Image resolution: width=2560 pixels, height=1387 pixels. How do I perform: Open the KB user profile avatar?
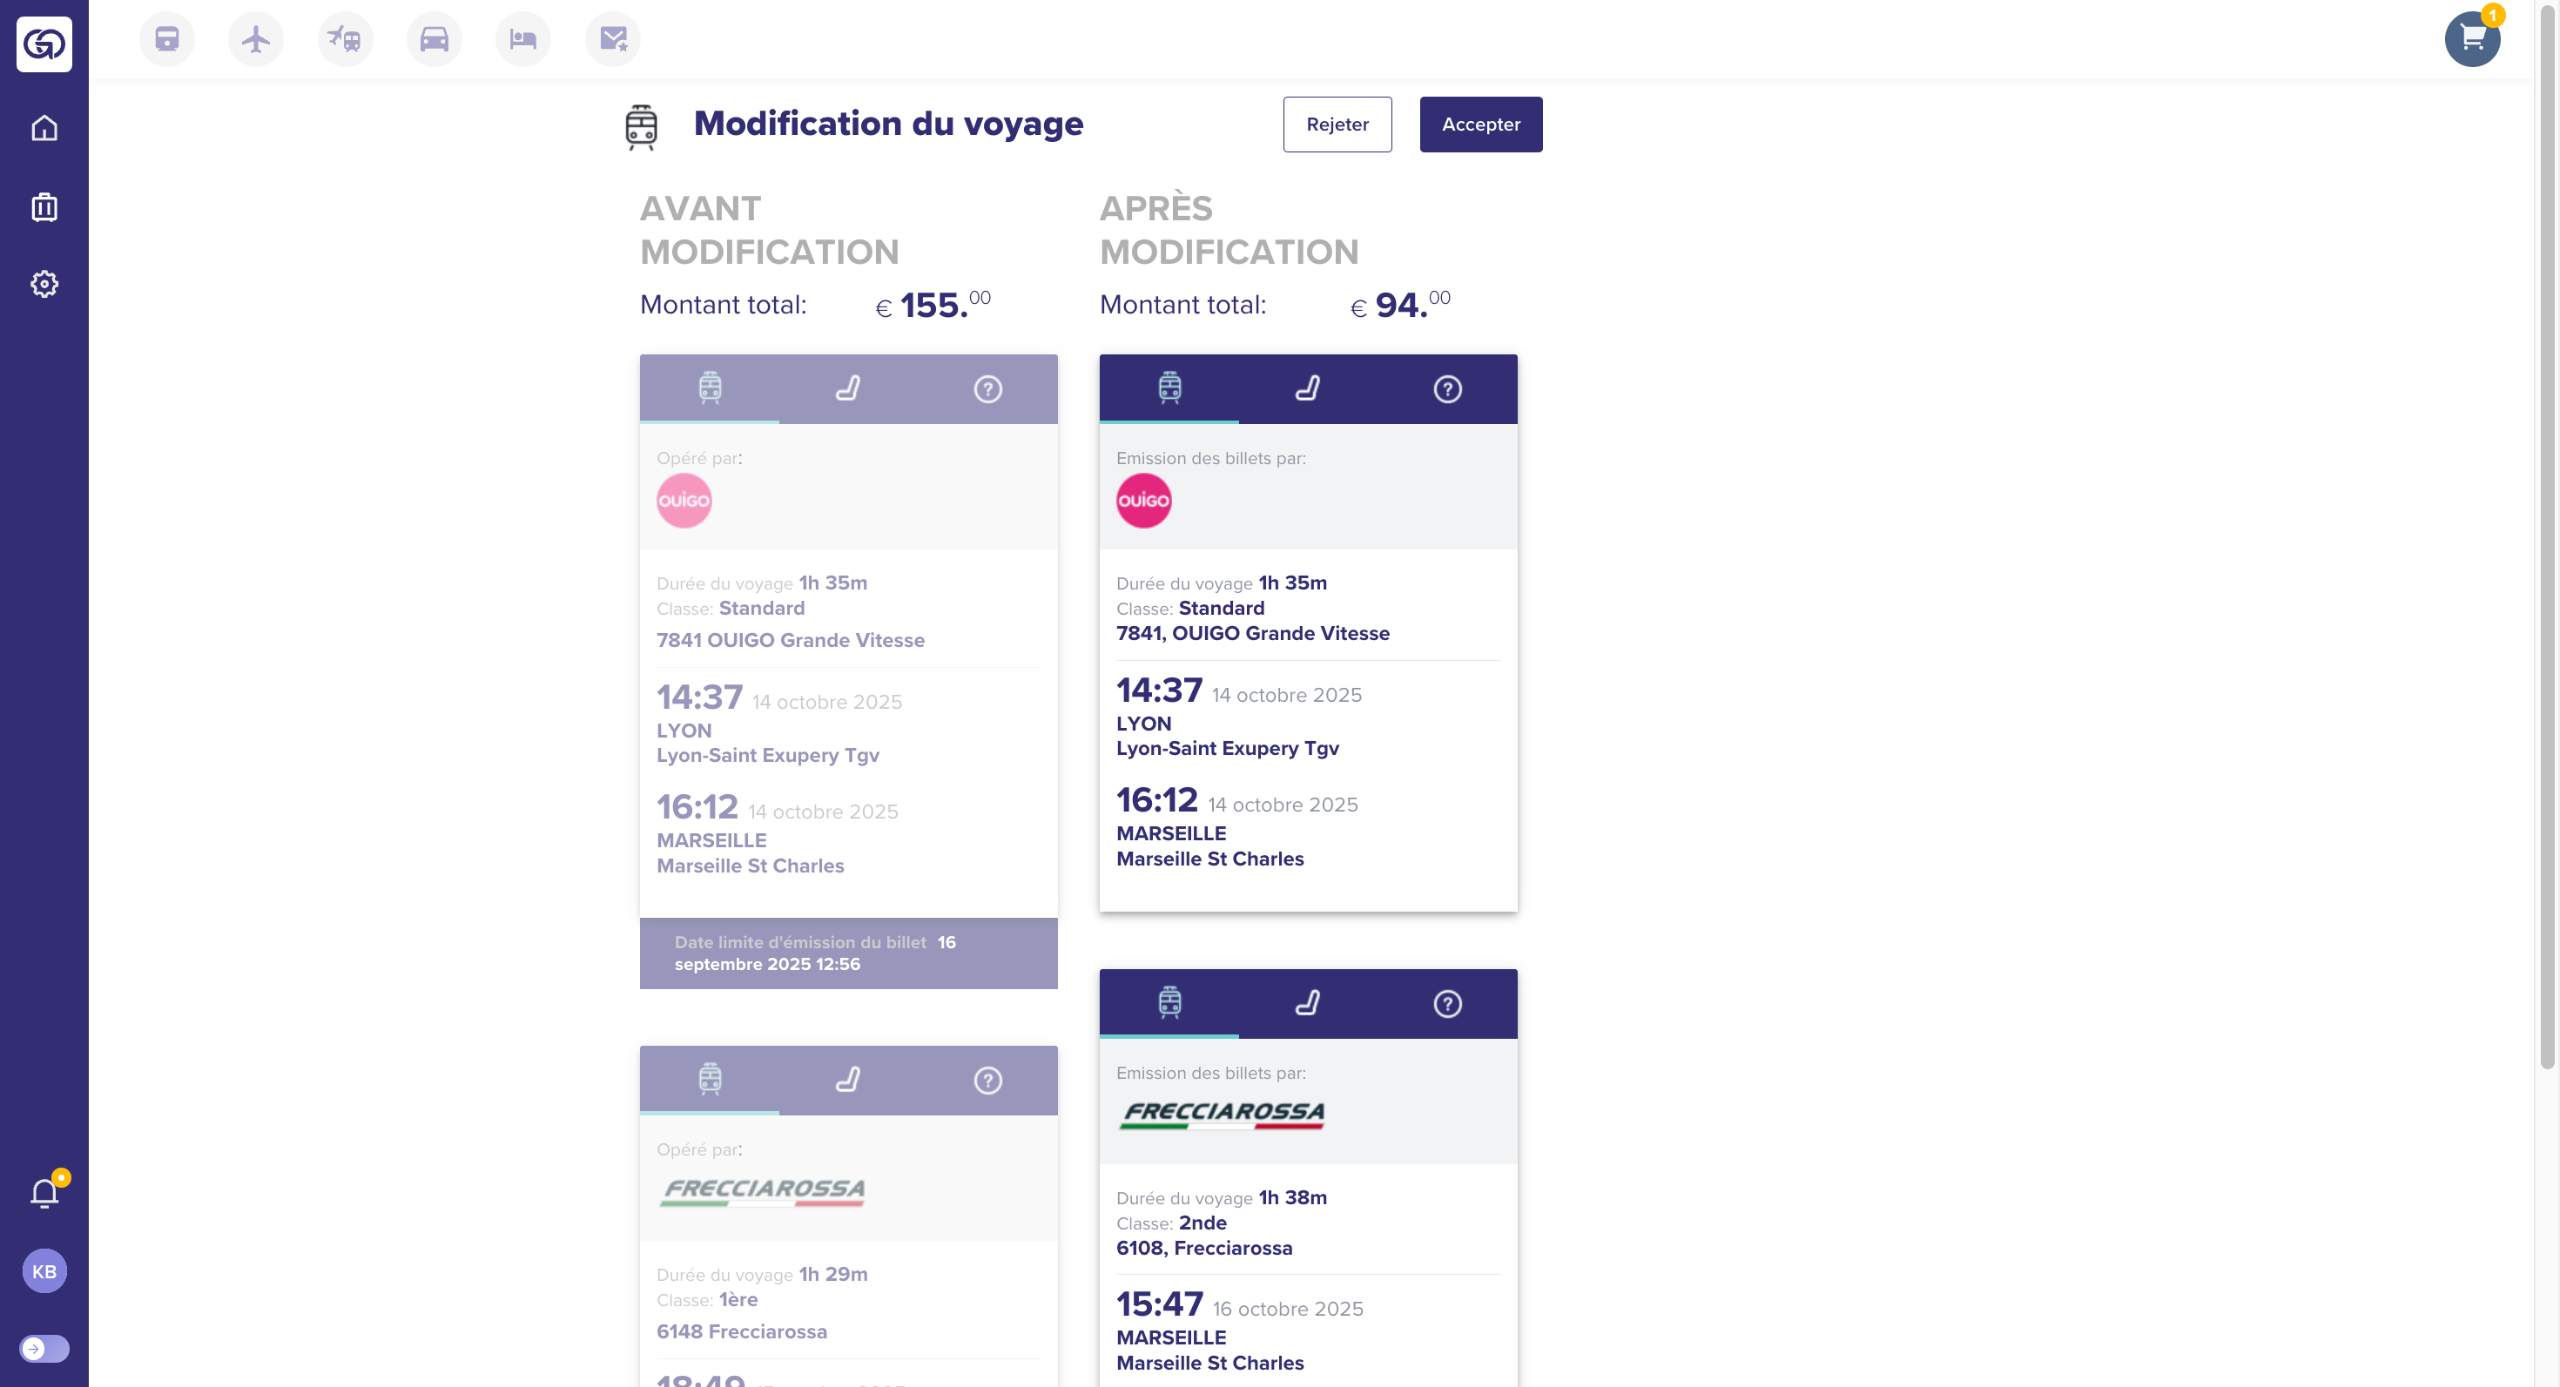pyautogui.click(x=44, y=1271)
